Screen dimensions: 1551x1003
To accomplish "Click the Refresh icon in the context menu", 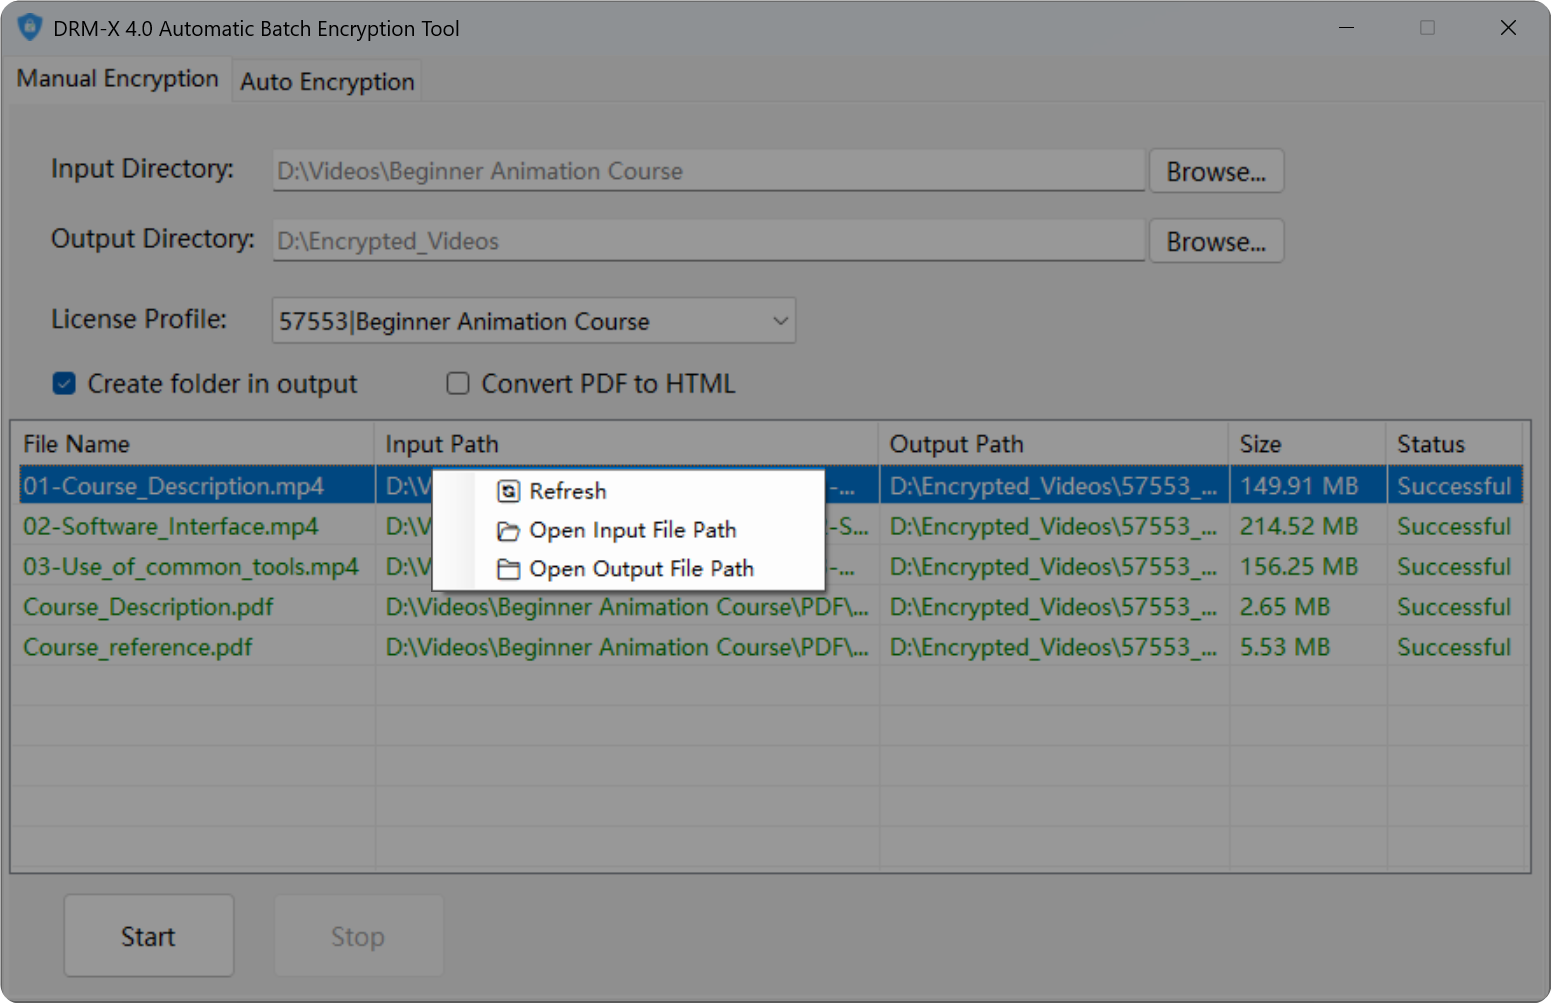I will click(508, 491).
